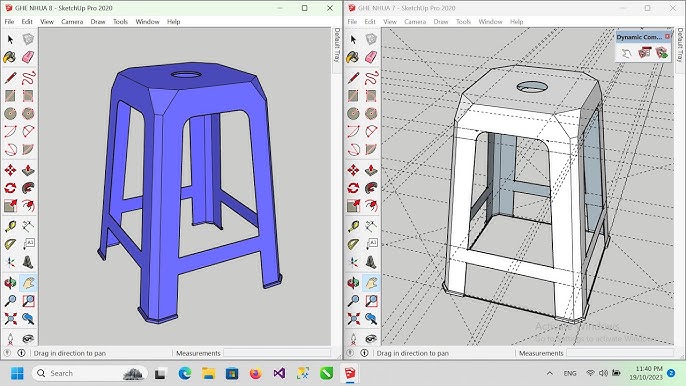Select Follow Me tool in GHE NHUA 8 window

(28, 188)
